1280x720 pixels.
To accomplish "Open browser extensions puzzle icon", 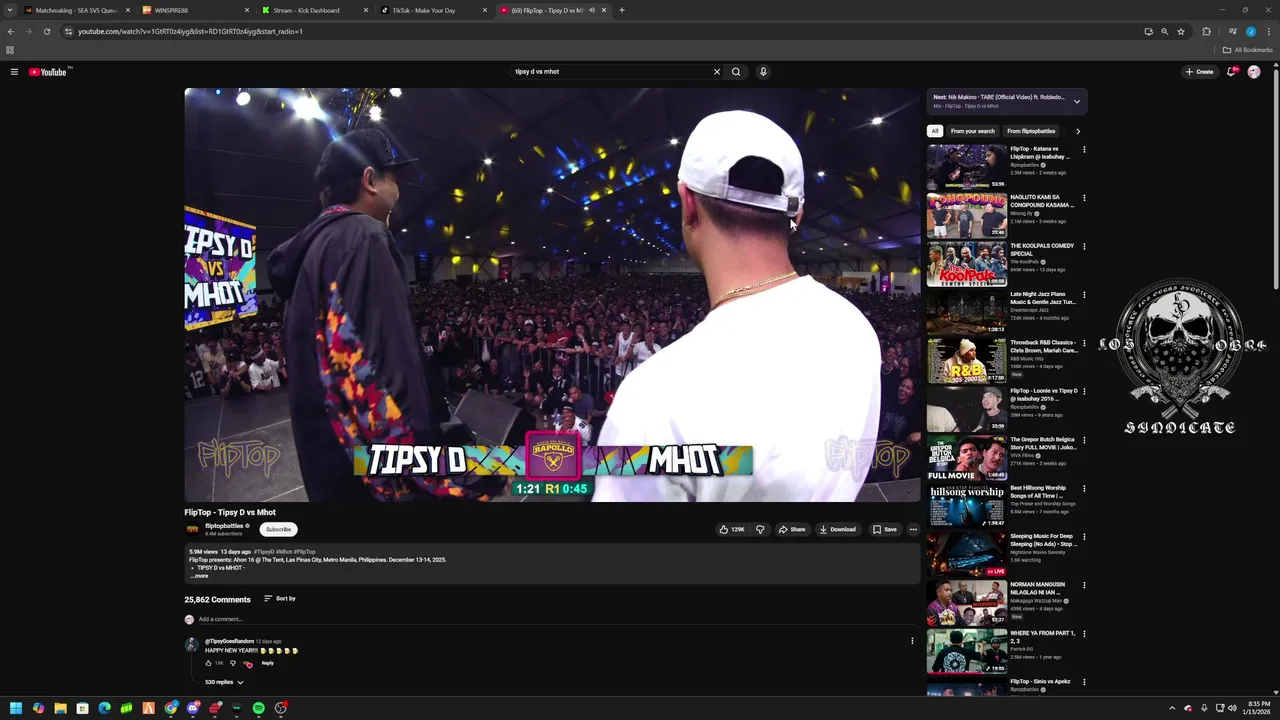I will click(1206, 31).
